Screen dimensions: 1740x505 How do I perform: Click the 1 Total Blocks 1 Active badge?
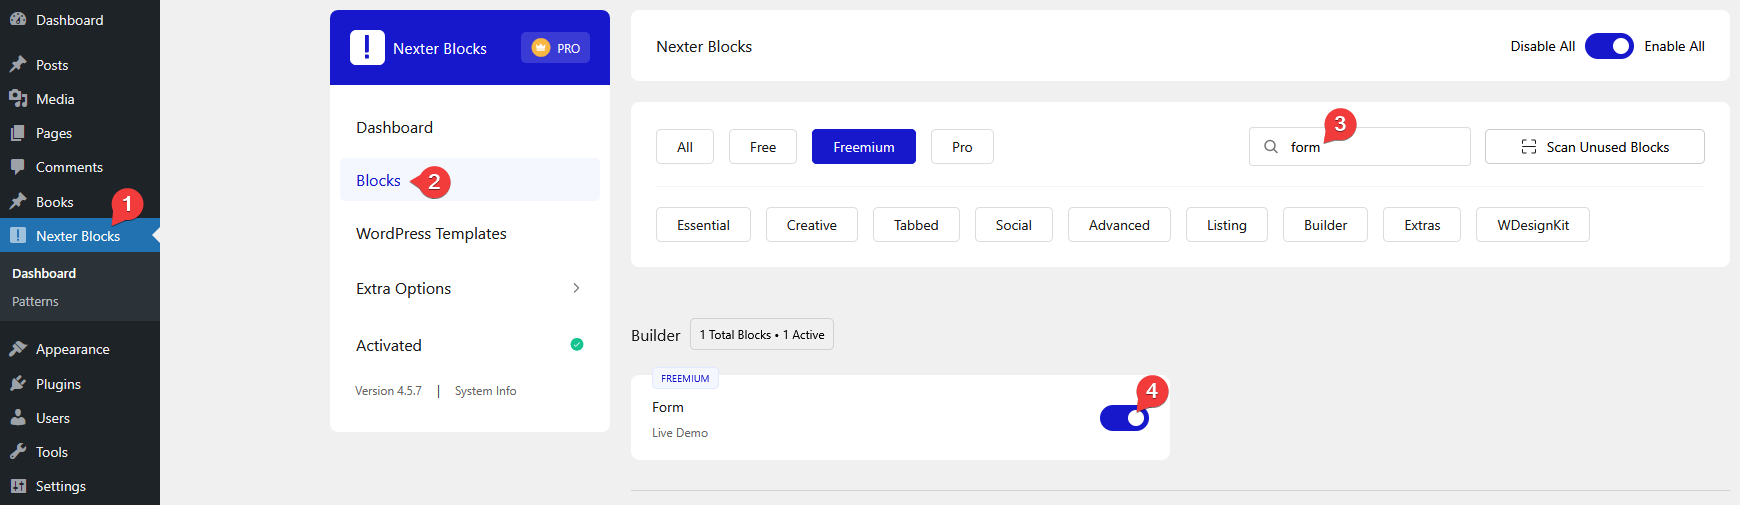pos(762,335)
